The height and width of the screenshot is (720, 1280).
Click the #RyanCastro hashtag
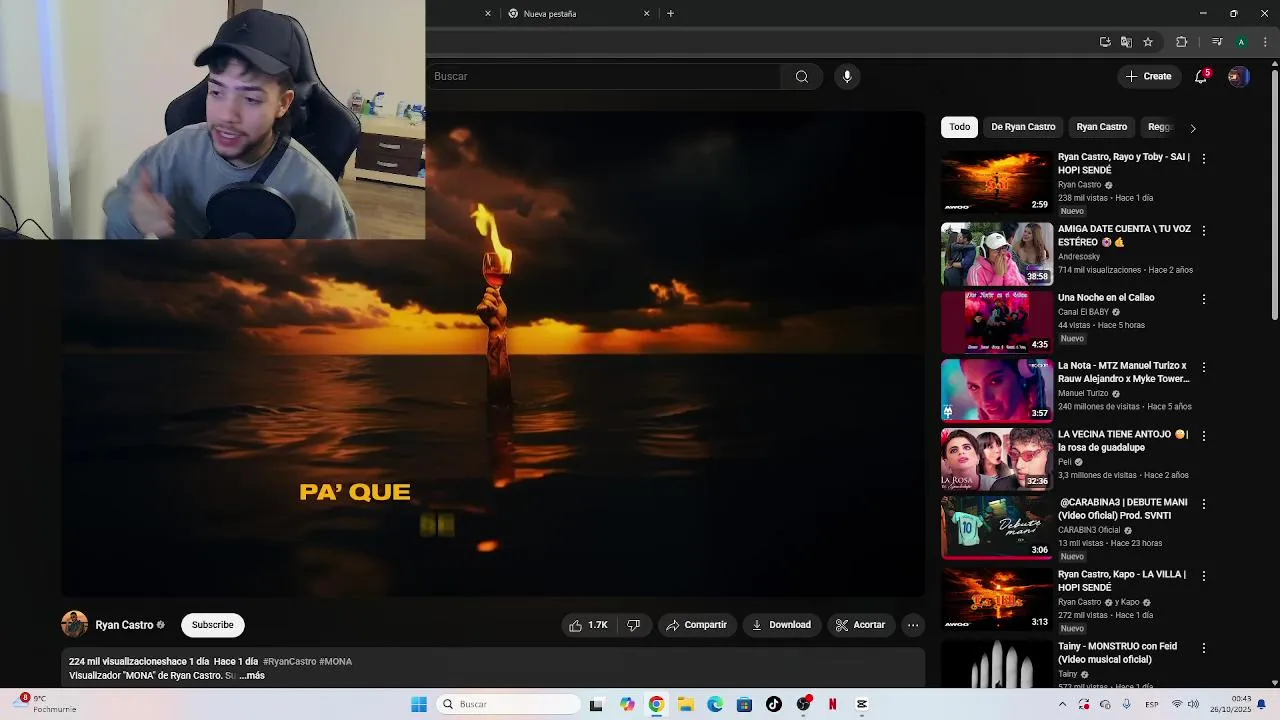click(x=289, y=662)
